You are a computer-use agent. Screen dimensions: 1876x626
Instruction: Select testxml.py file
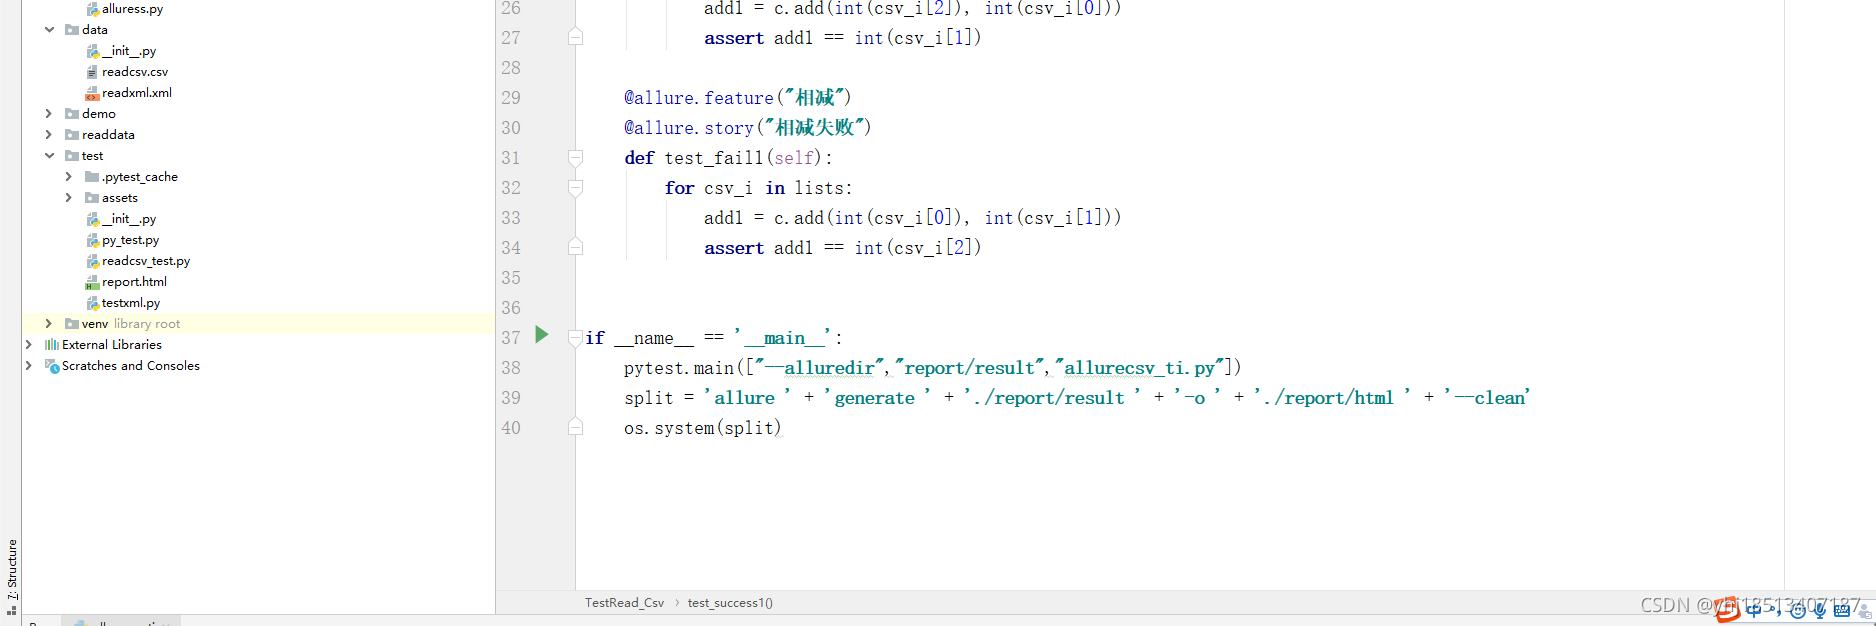(123, 302)
